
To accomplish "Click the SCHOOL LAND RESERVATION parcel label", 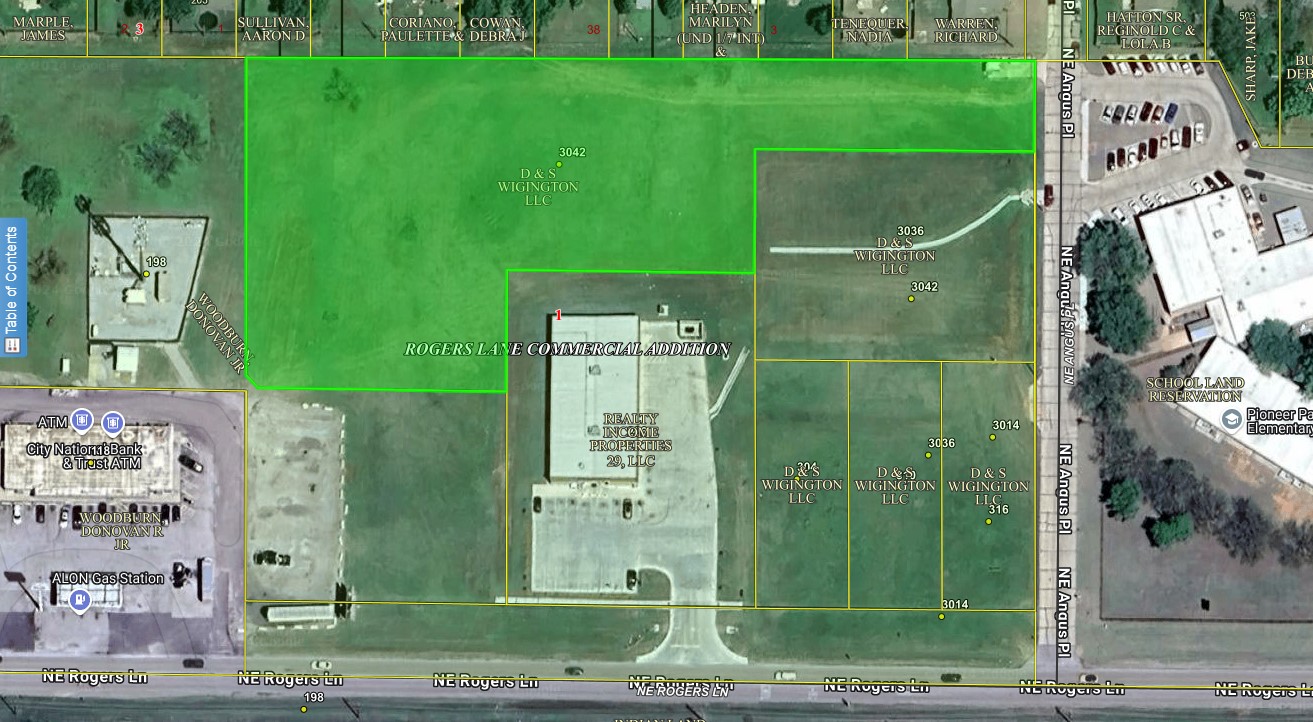I will [x=1194, y=390].
